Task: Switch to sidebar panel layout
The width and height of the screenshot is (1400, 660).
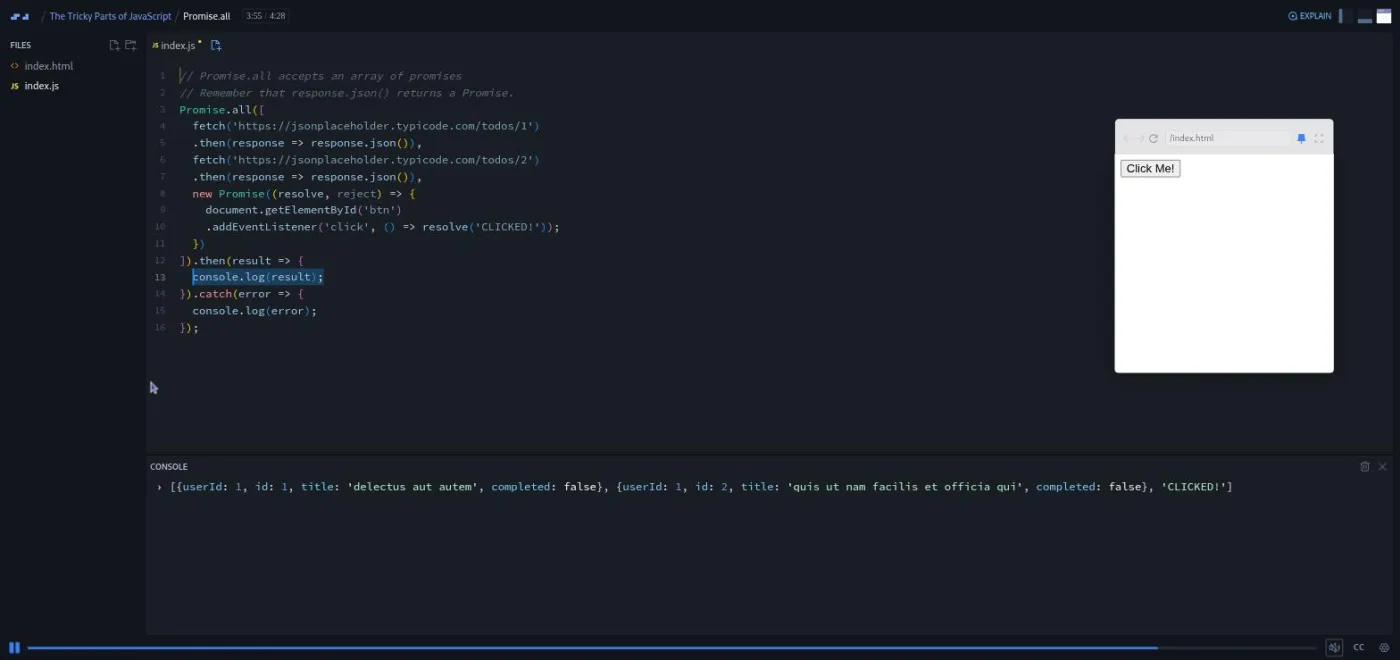Action: pos(1346,16)
